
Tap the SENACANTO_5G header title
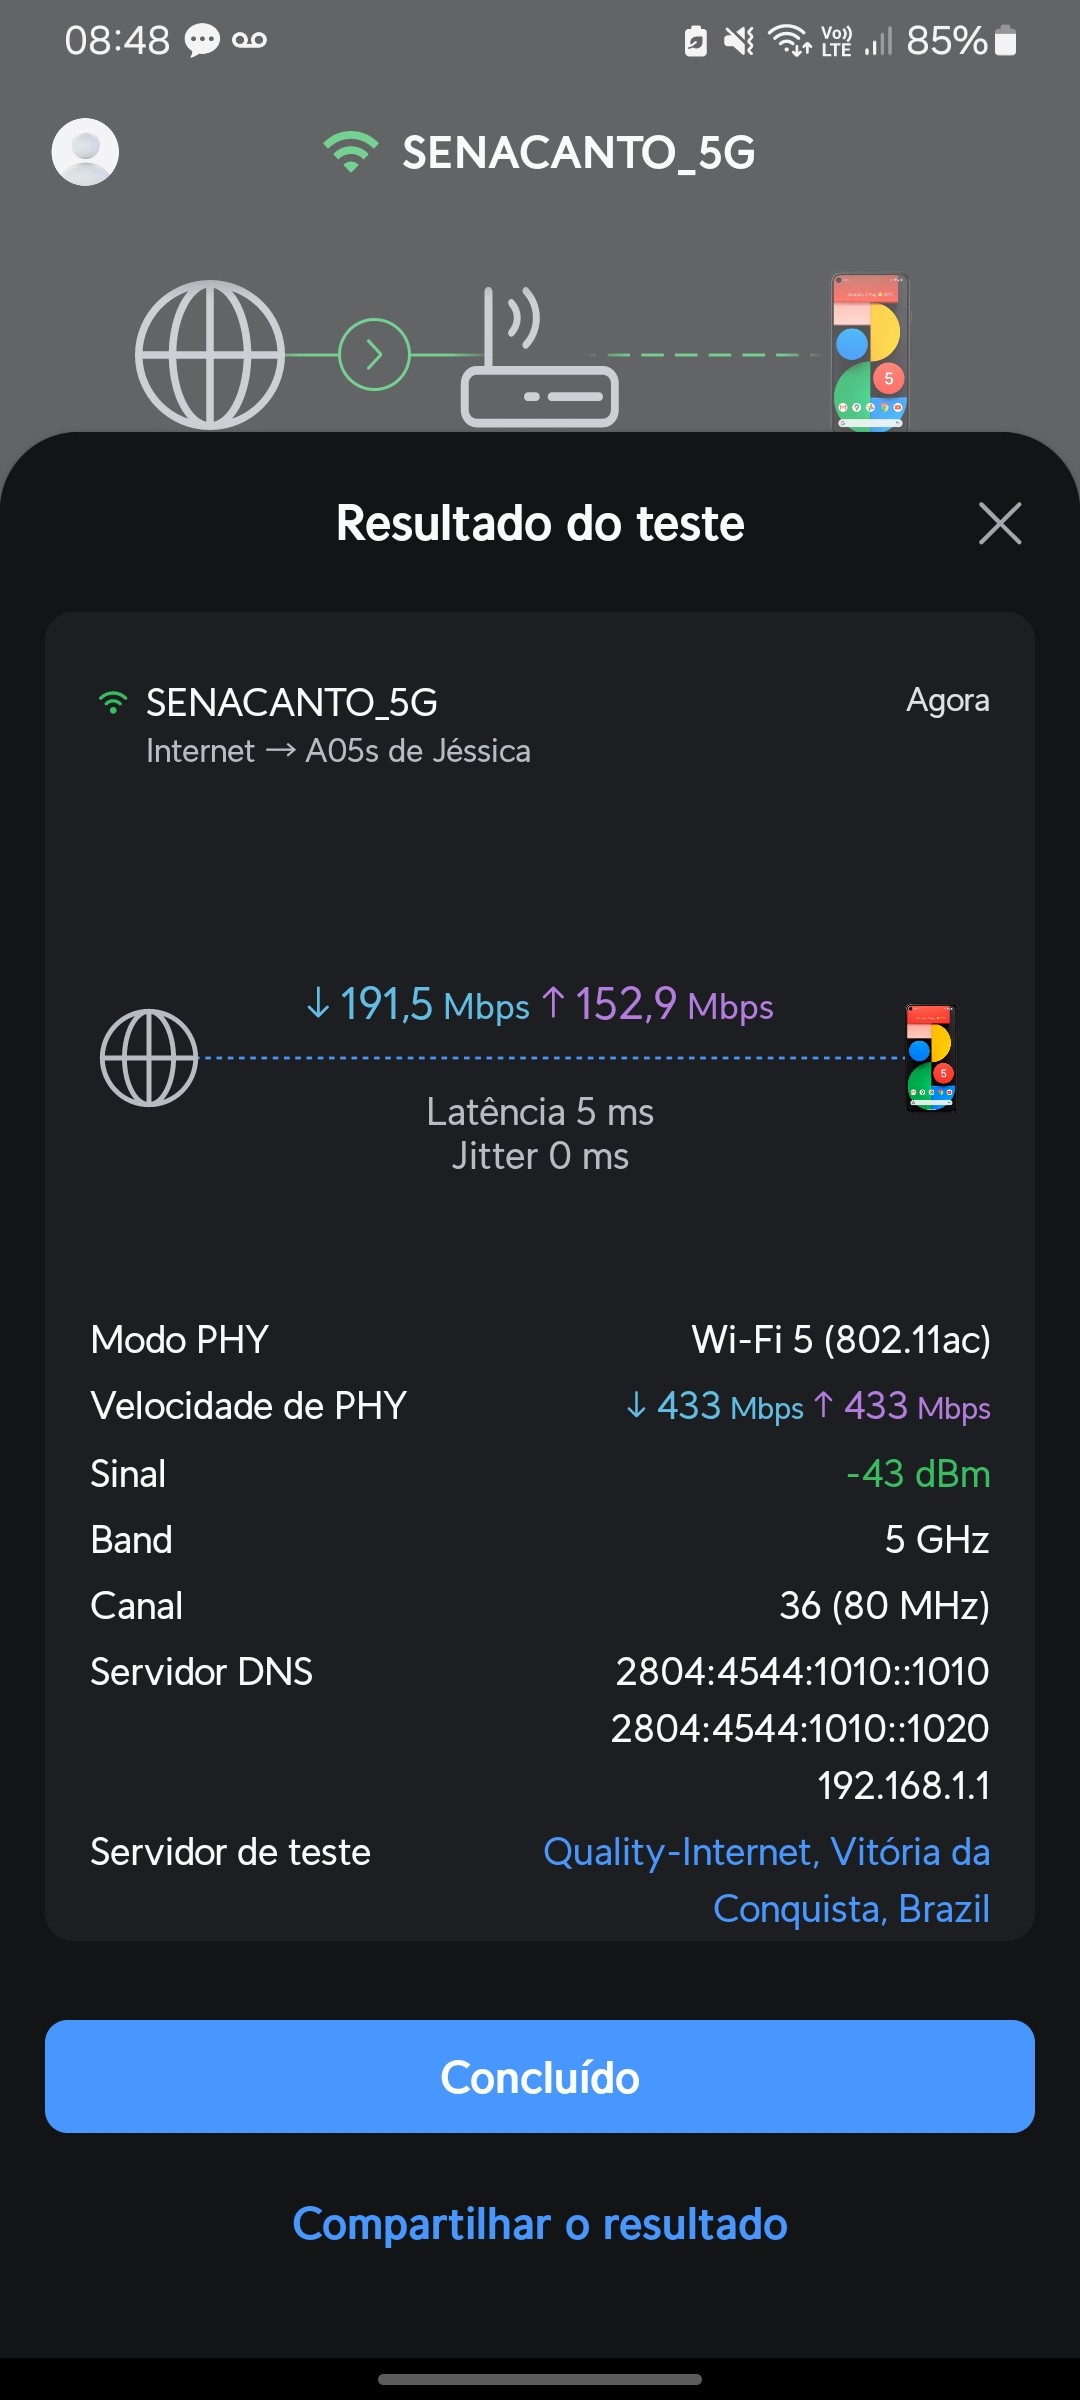click(x=578, y=153)
